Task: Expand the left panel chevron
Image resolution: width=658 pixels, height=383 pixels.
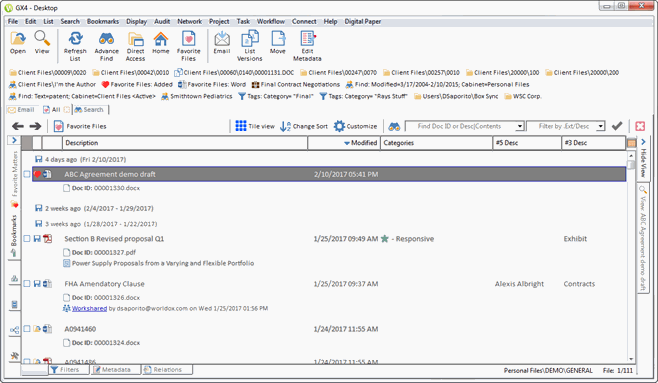Action: coord(14,140)
